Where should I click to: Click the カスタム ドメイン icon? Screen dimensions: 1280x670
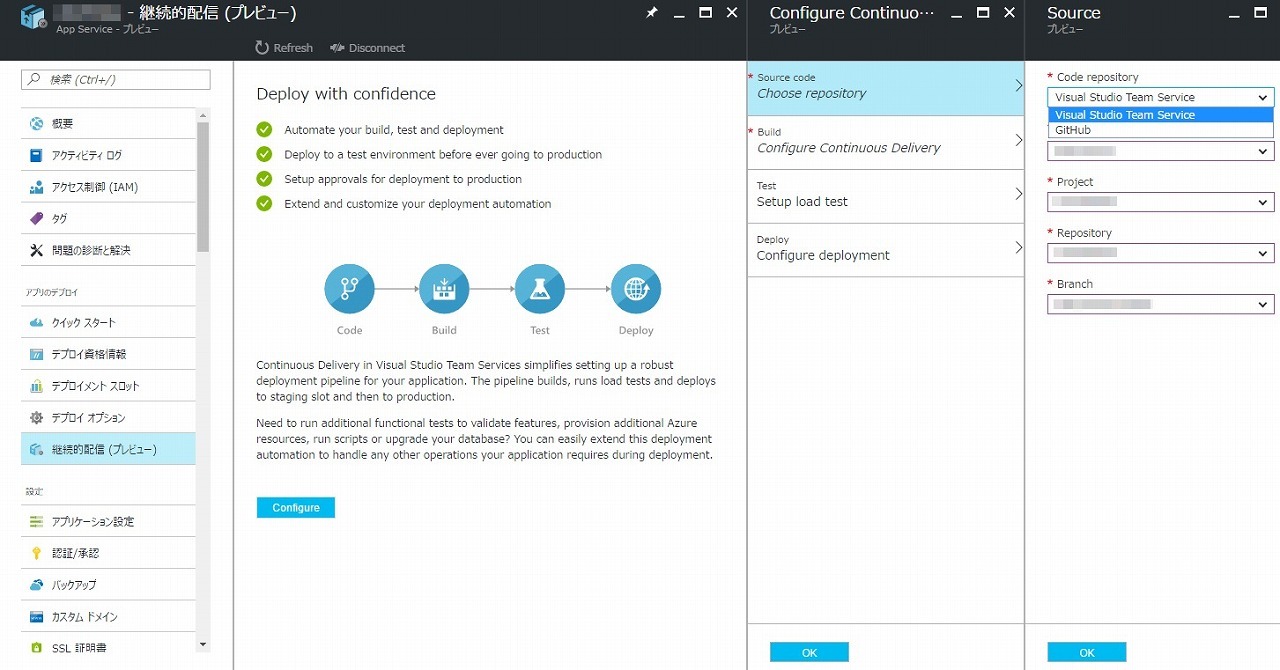(x=36, y=617)
